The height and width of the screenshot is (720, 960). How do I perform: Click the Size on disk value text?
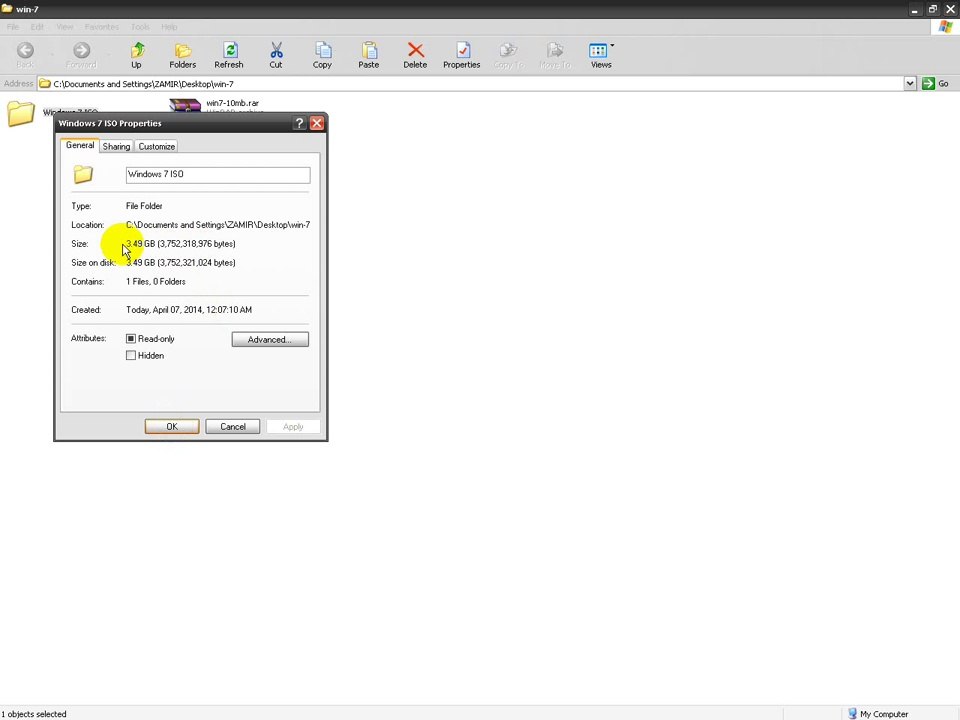tap(181, 263)
